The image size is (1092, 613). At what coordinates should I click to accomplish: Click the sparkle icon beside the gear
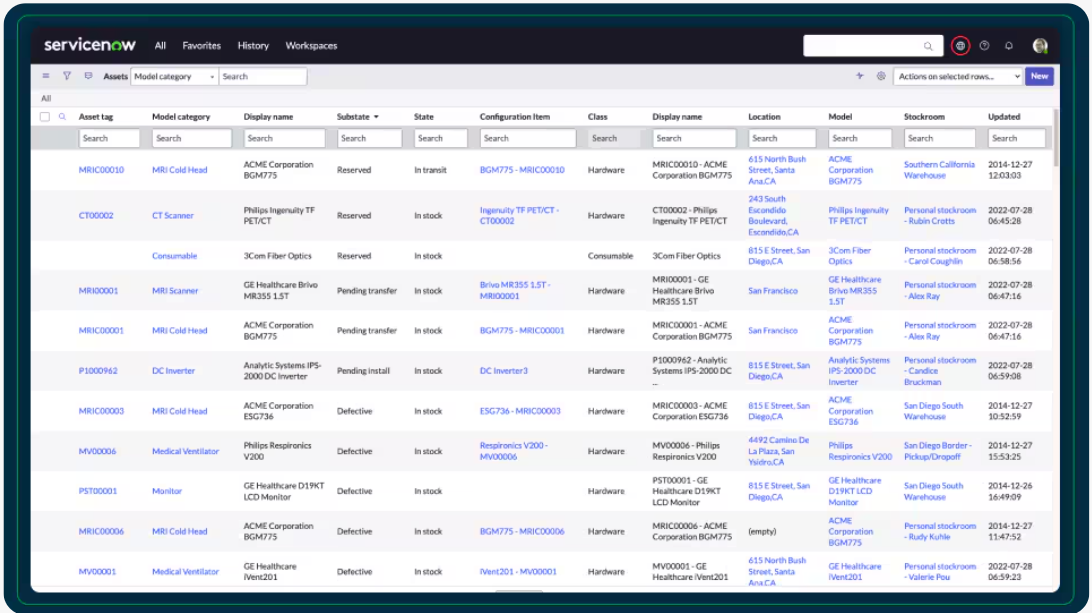point(860,76)
